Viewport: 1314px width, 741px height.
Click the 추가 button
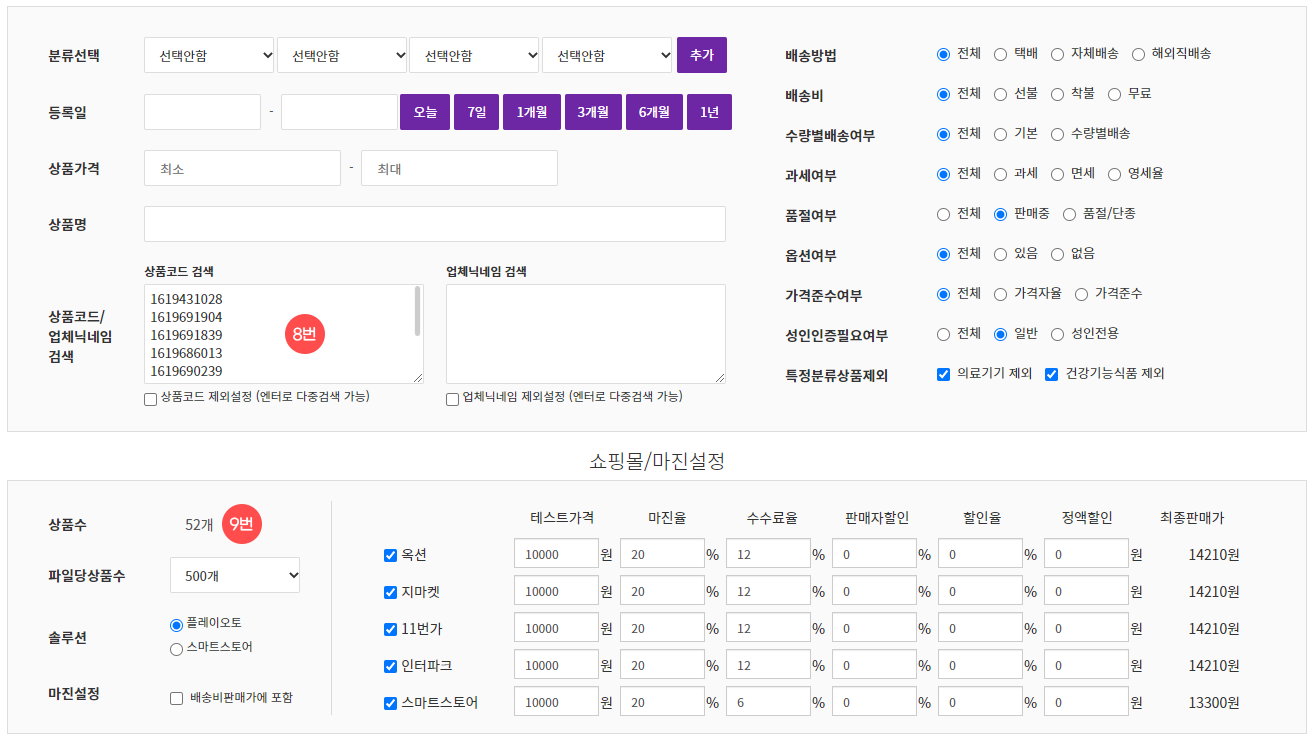701,54
